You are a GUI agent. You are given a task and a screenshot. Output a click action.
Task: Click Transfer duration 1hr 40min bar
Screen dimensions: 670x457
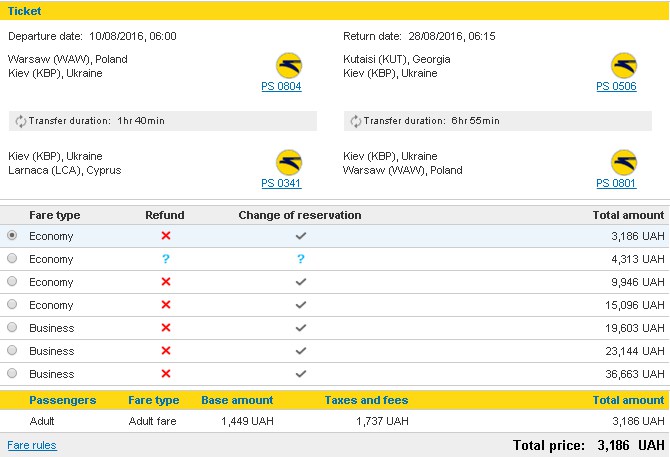(163, 121)
